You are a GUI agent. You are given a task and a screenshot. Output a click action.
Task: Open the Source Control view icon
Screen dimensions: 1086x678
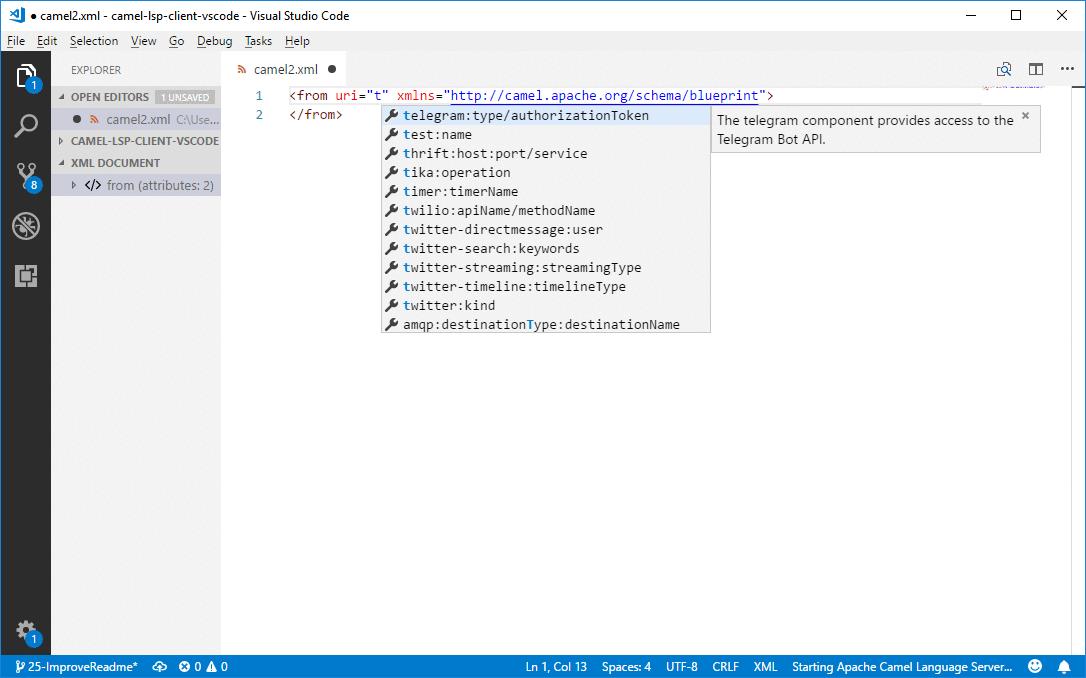(x=26, y=176)
